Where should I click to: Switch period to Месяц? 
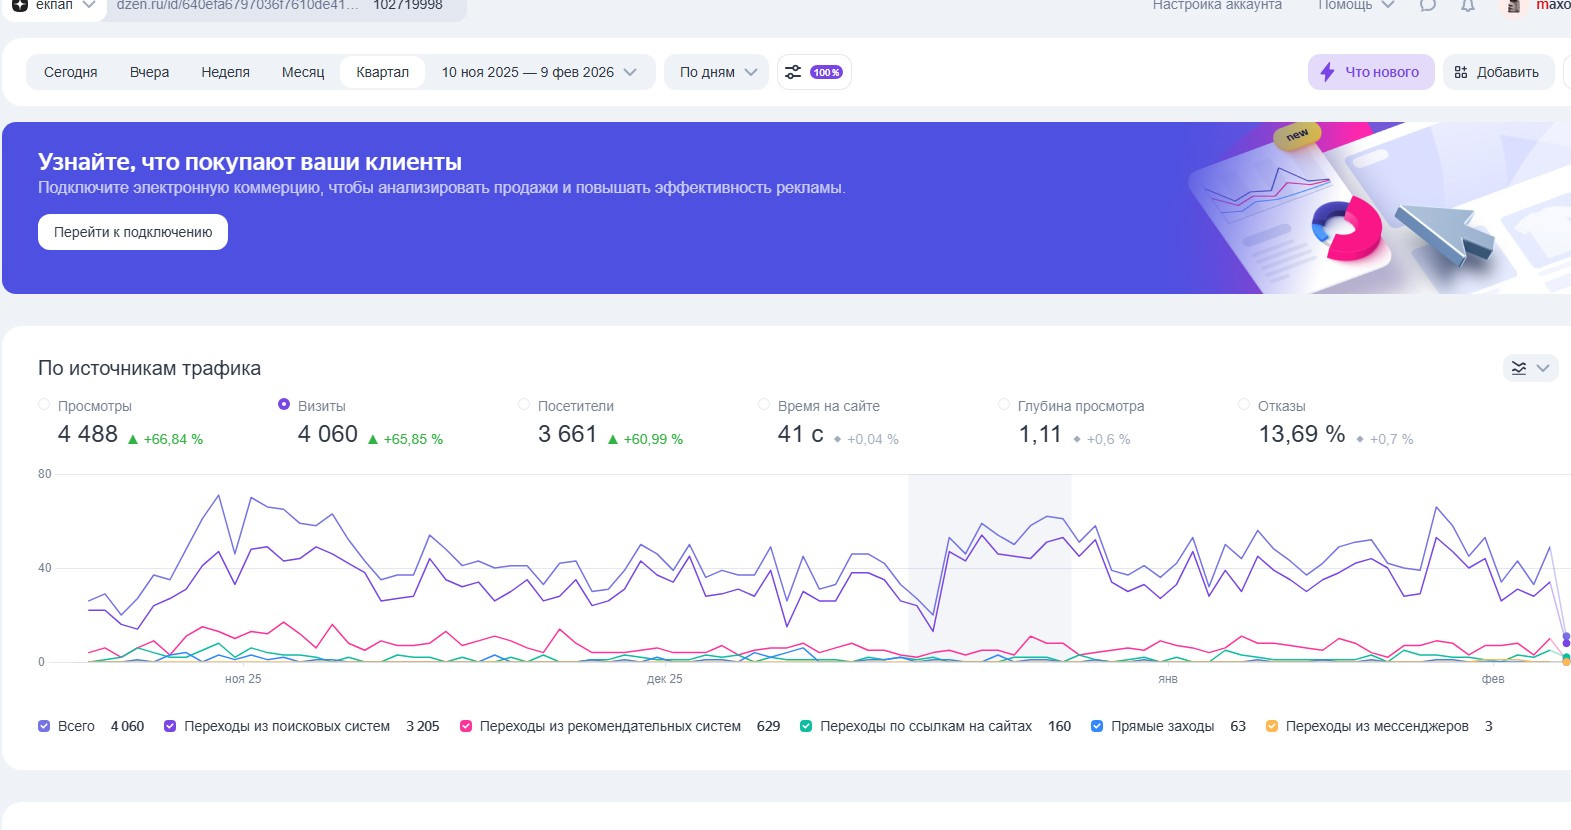303,72
